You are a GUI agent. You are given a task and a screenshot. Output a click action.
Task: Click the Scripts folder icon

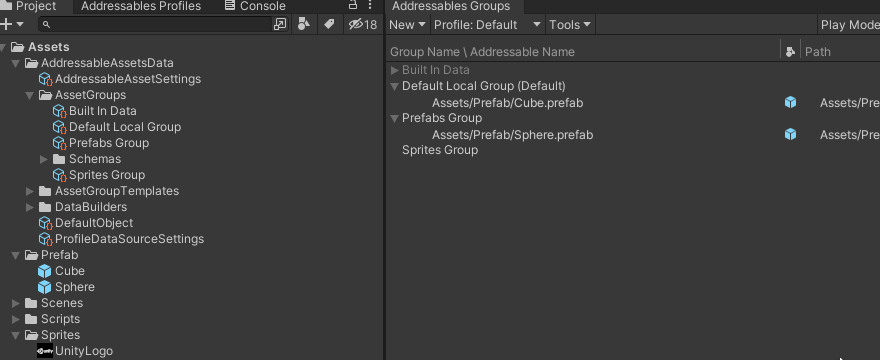click(31, 319)
